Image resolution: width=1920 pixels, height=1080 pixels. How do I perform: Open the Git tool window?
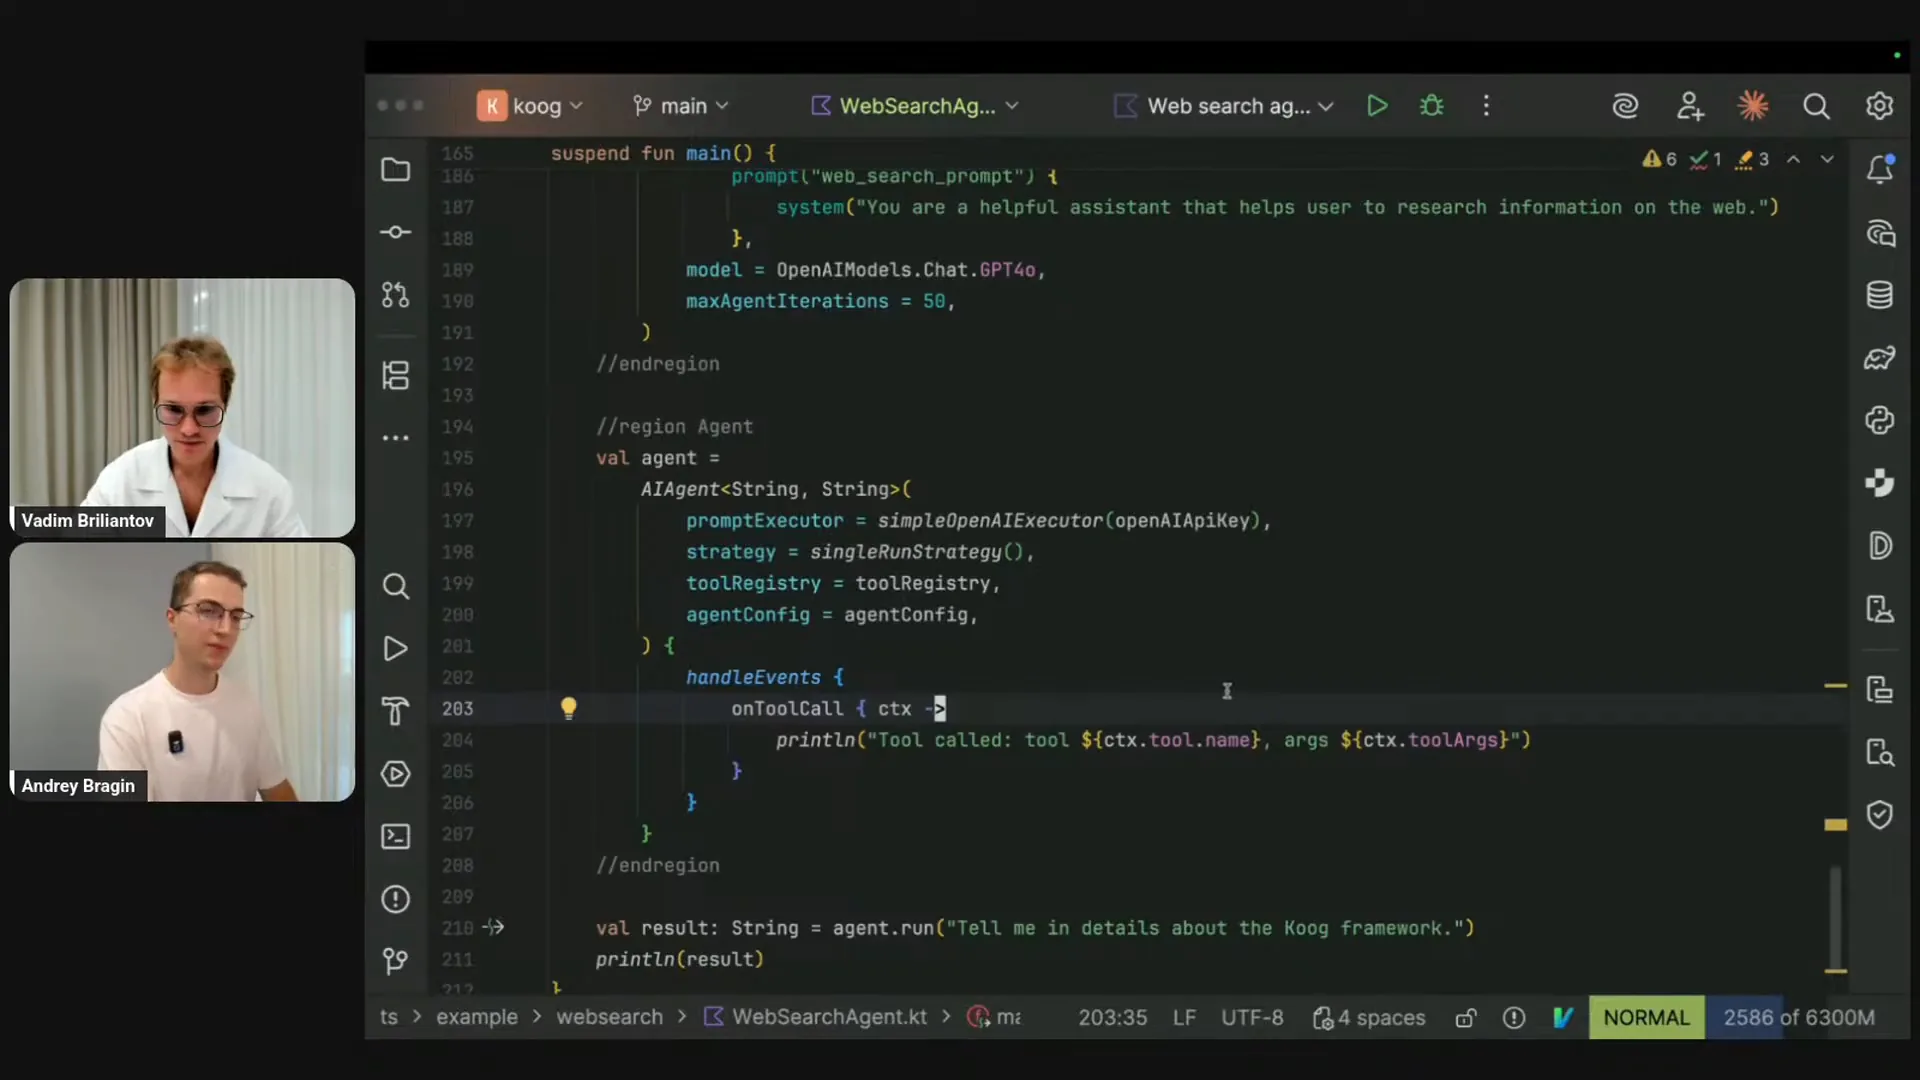[x=396, y=961]
